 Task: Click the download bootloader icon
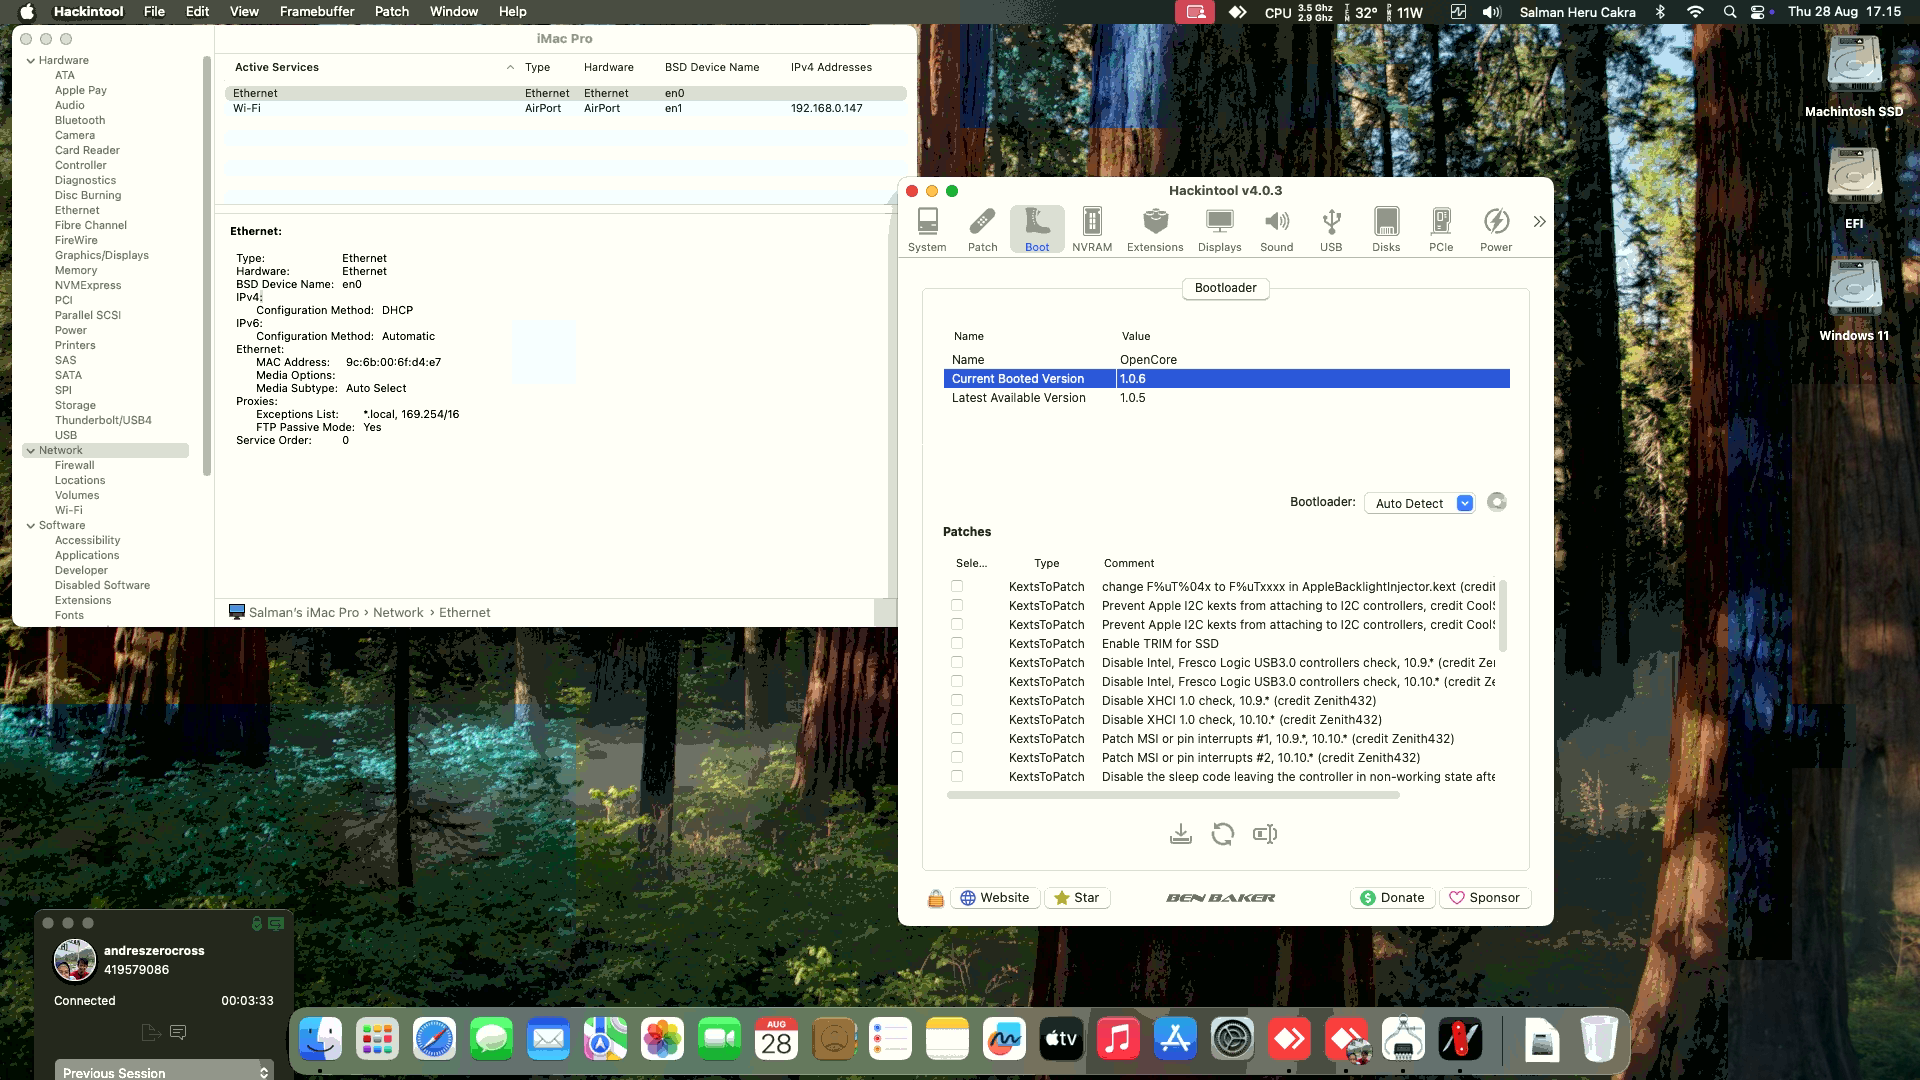pos(1180,834)
